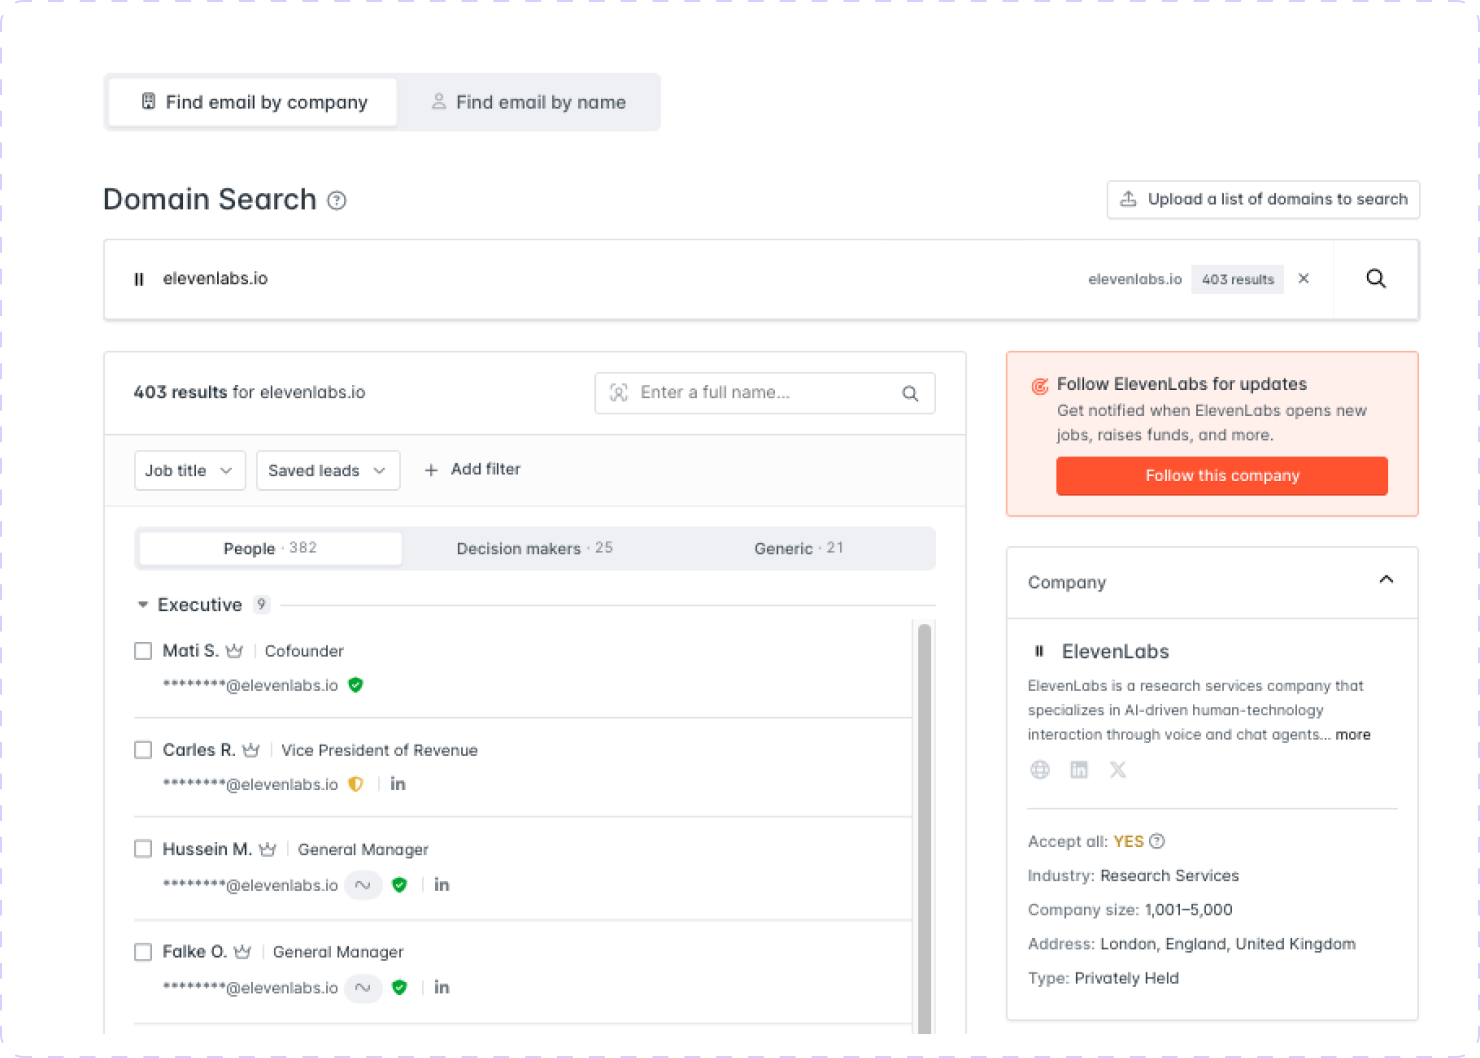Click Upload a list of domains button
The height and width of the screenshot is (1058, 1480).
click(1263, 199)
